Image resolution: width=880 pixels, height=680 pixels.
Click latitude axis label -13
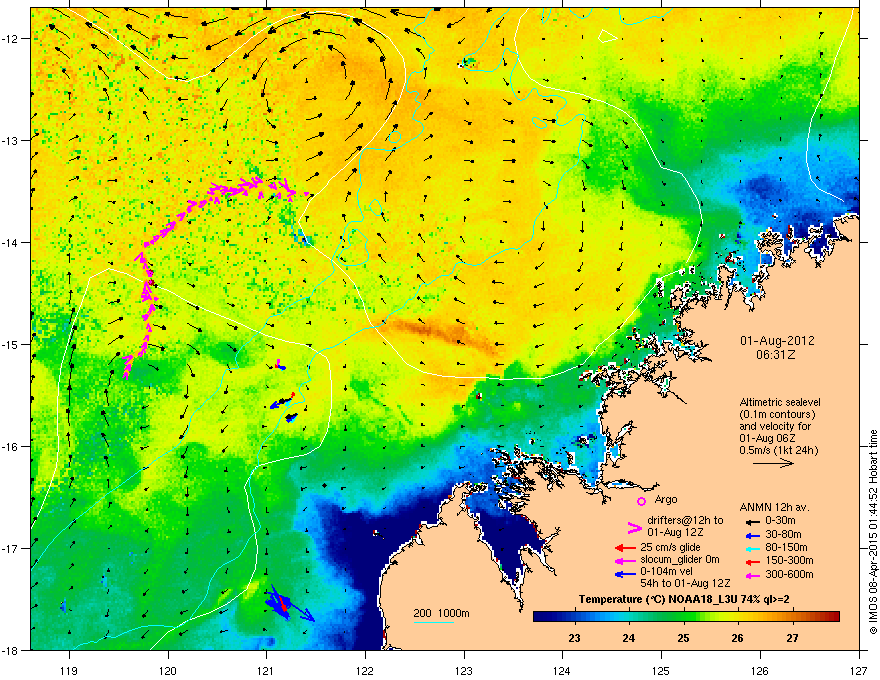(x=10, y=140)
